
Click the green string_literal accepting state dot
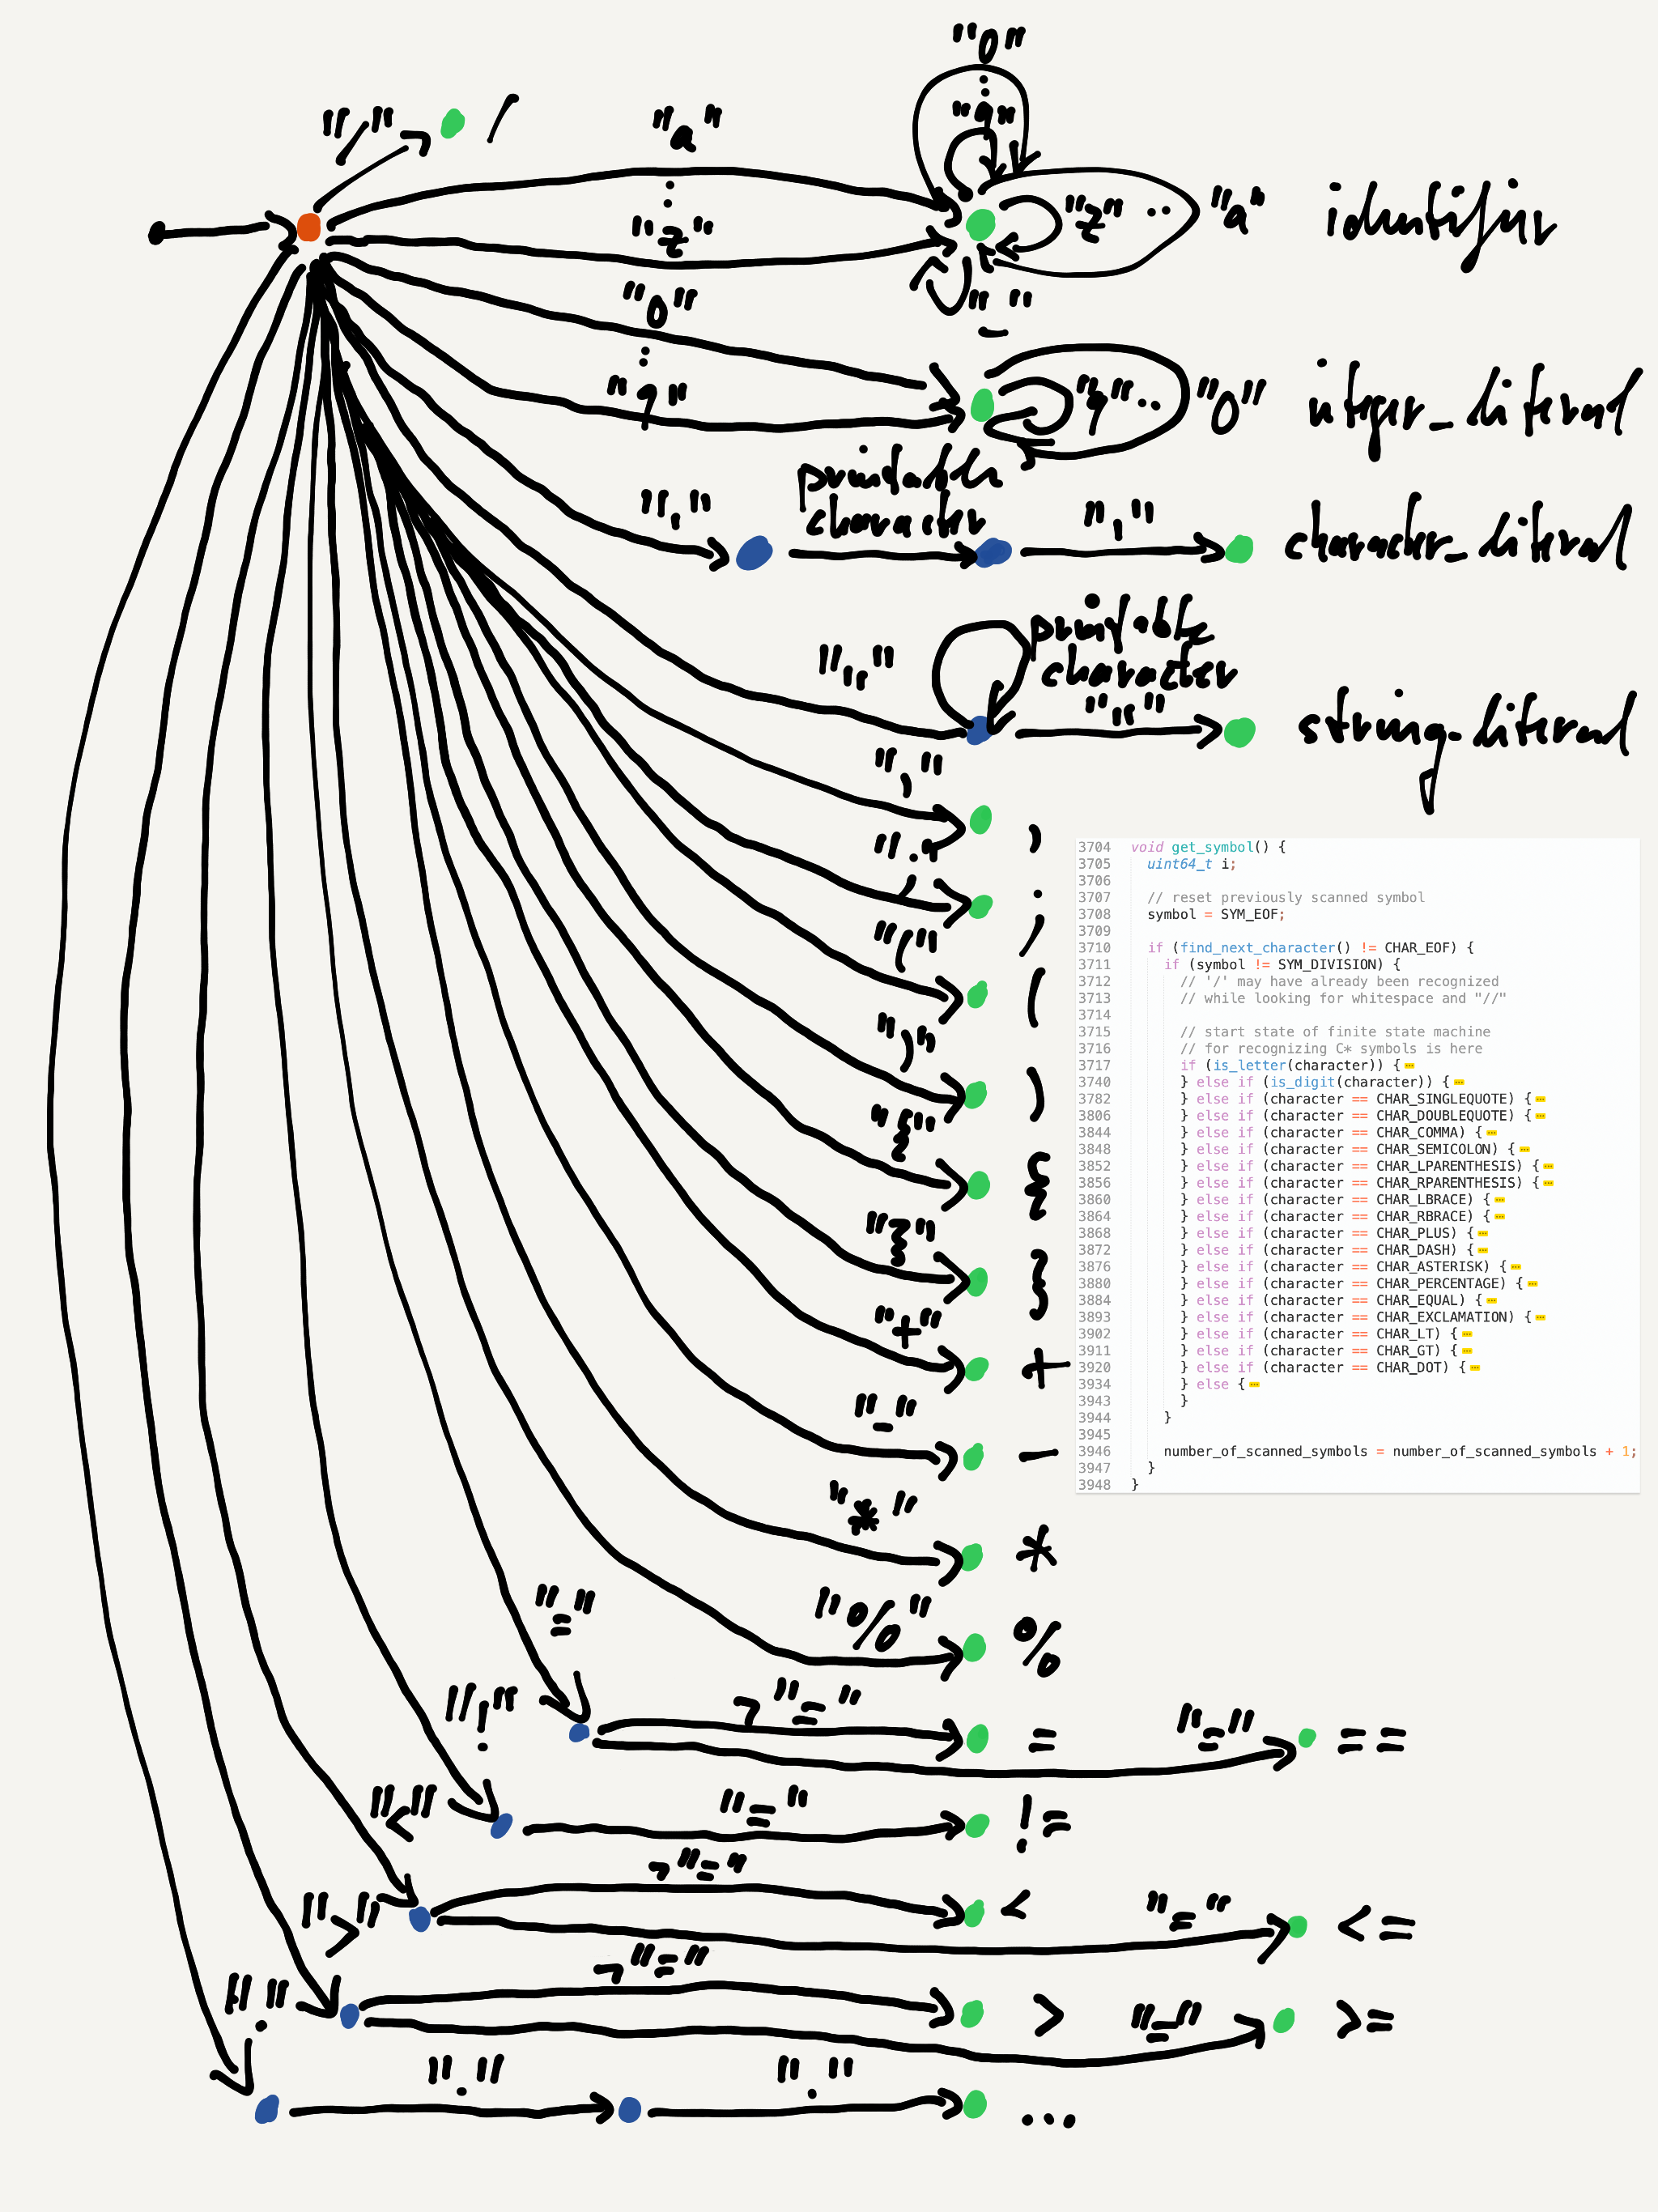click(x=1239, y=732)
